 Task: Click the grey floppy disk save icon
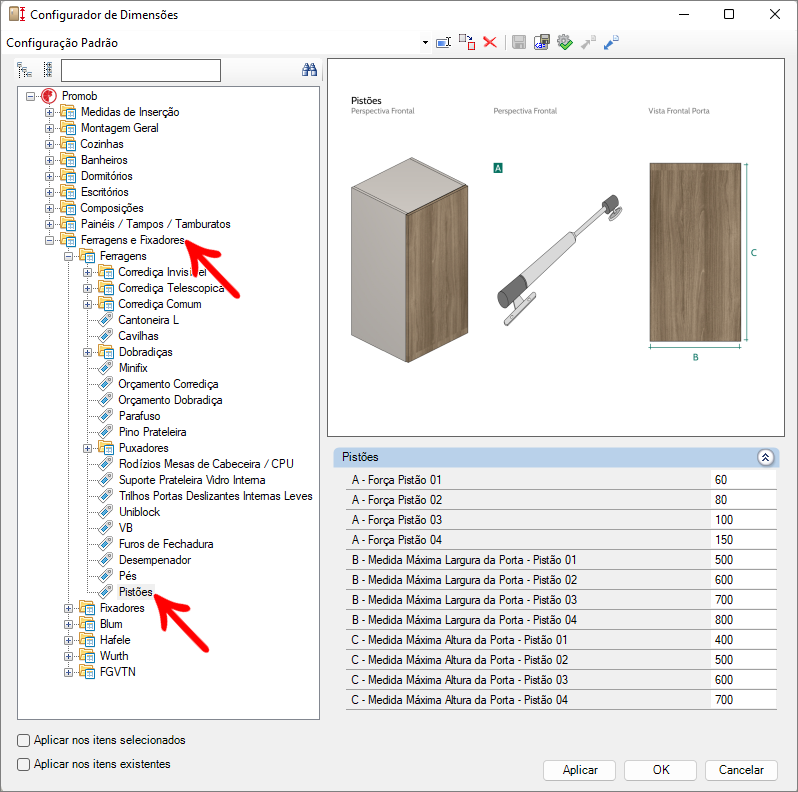pyautogui.click(x=519, y=42)
